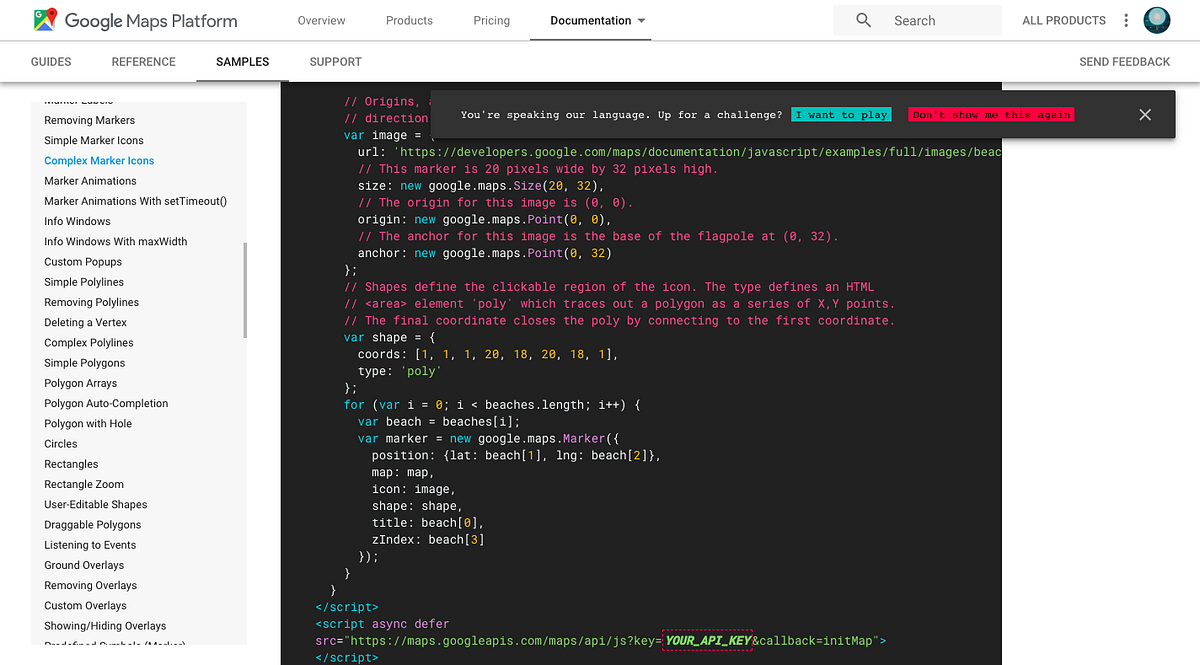Open the Complex Polylines sample
Viewport: 1200px width, 665px height.
point(89,342)
